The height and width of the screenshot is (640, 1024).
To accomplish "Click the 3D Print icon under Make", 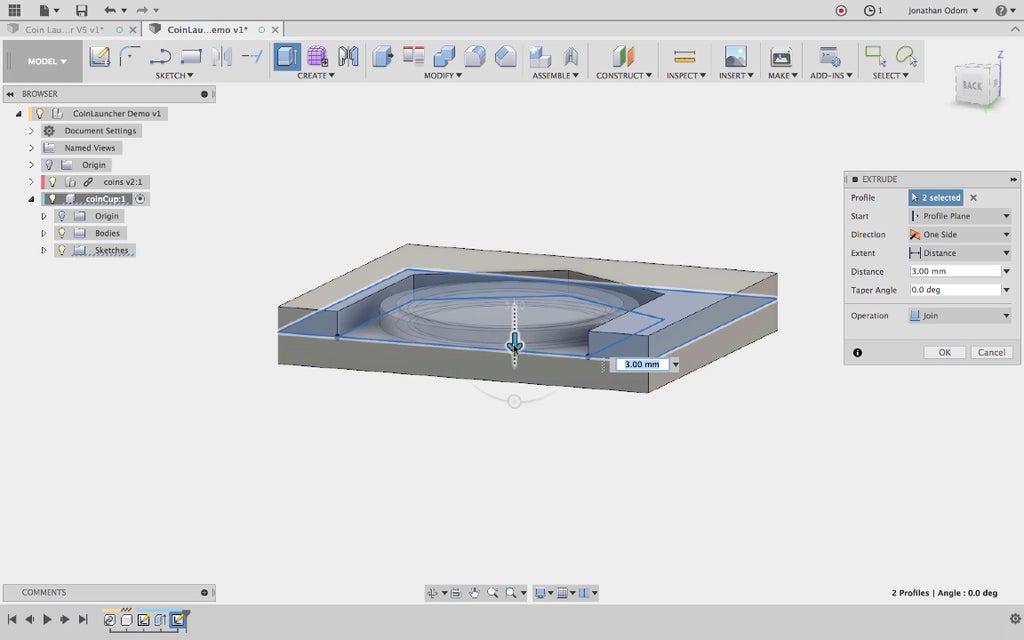I will tap(781, 57).
